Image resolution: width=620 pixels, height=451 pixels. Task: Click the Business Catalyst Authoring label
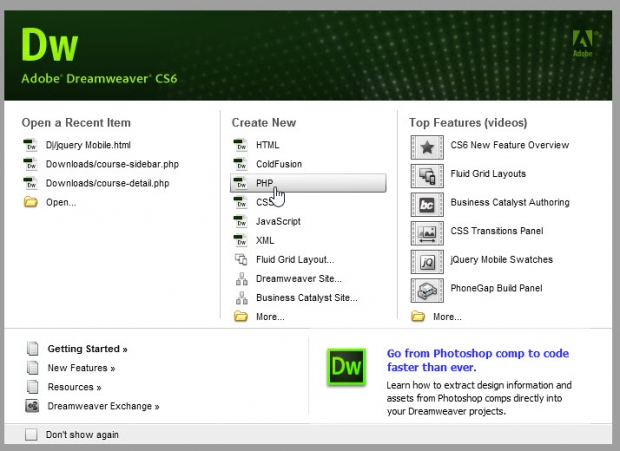tap(510, 202)
